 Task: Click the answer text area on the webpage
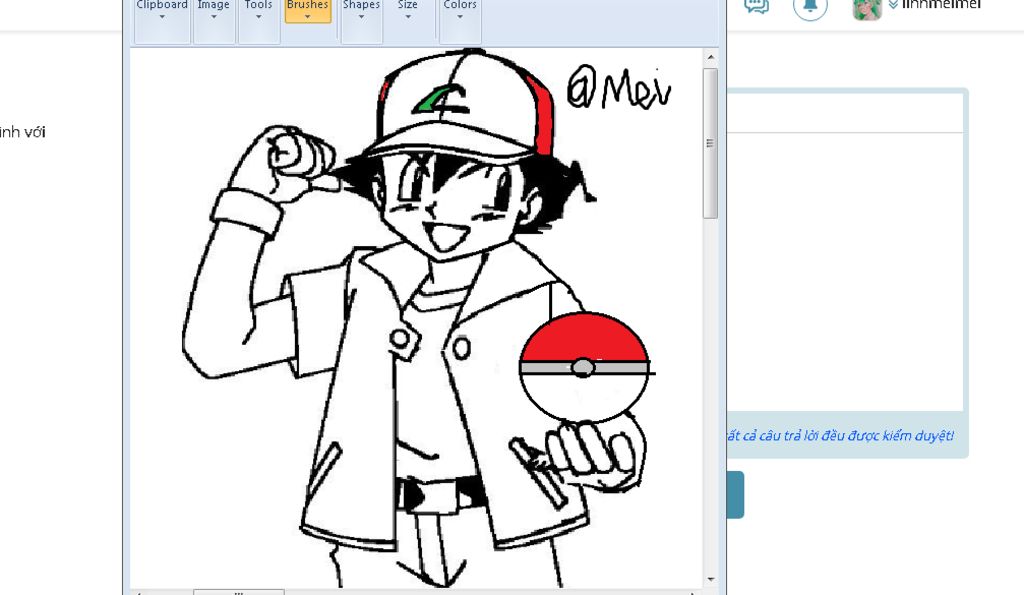[845, 272]
